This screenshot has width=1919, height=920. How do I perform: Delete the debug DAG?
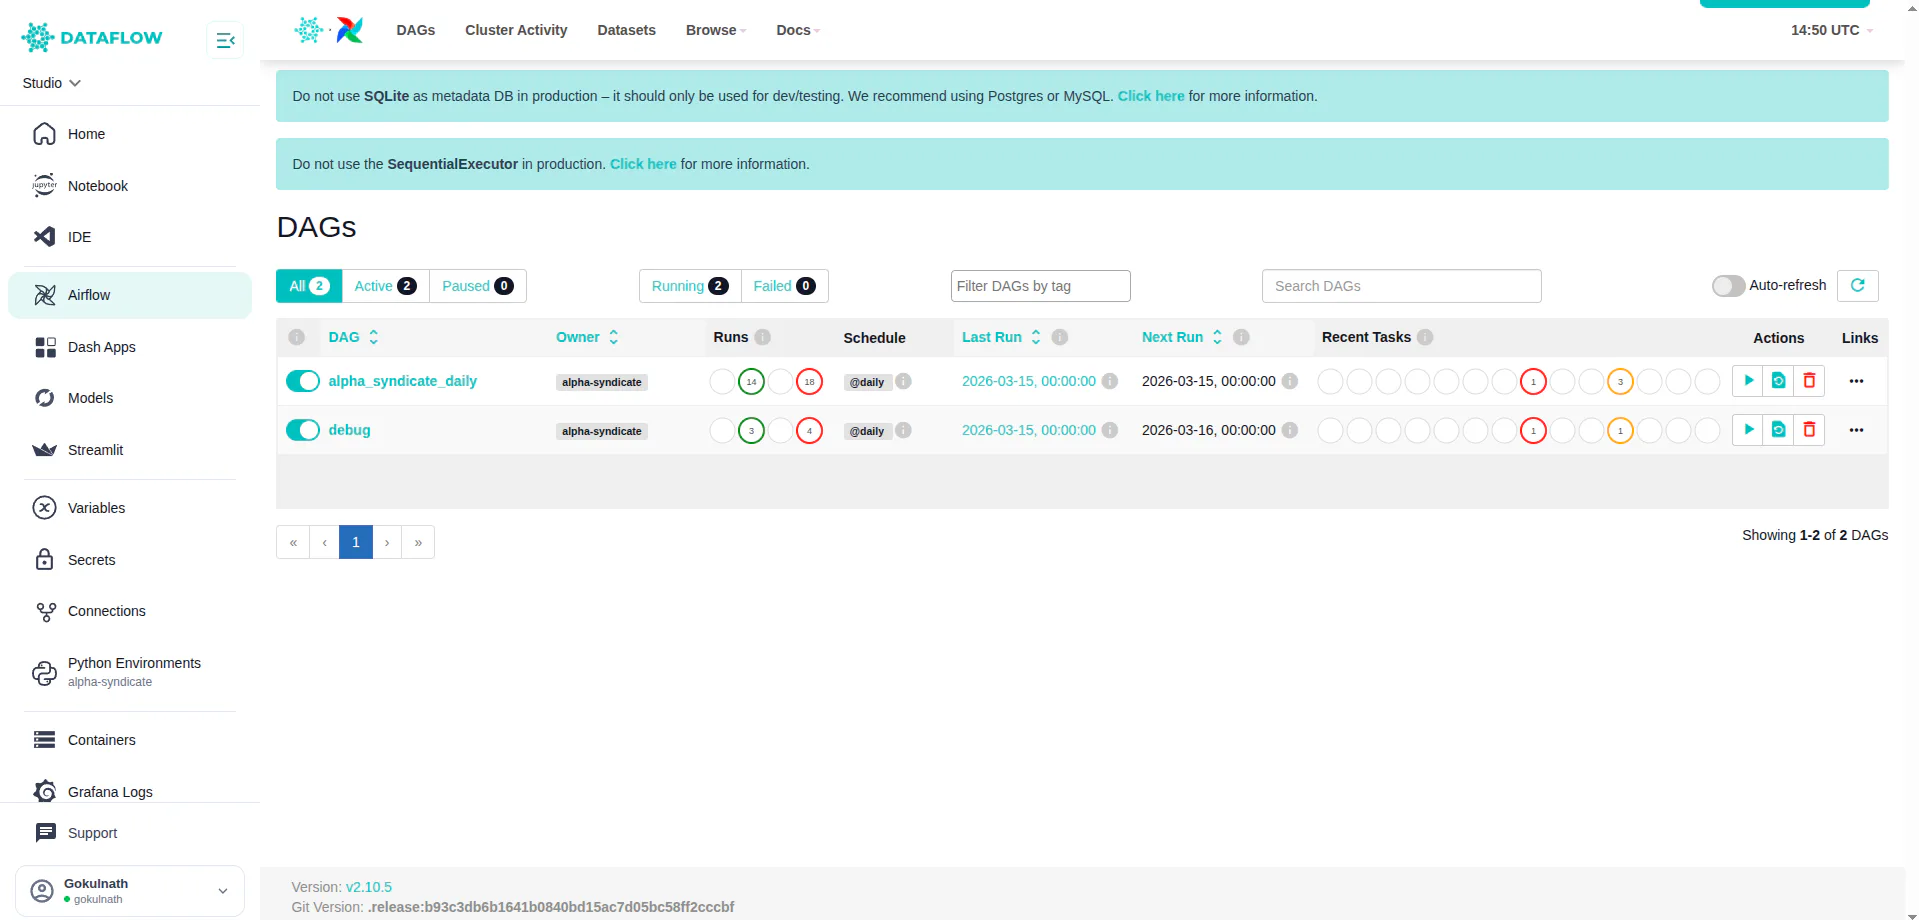[1809, 430]
